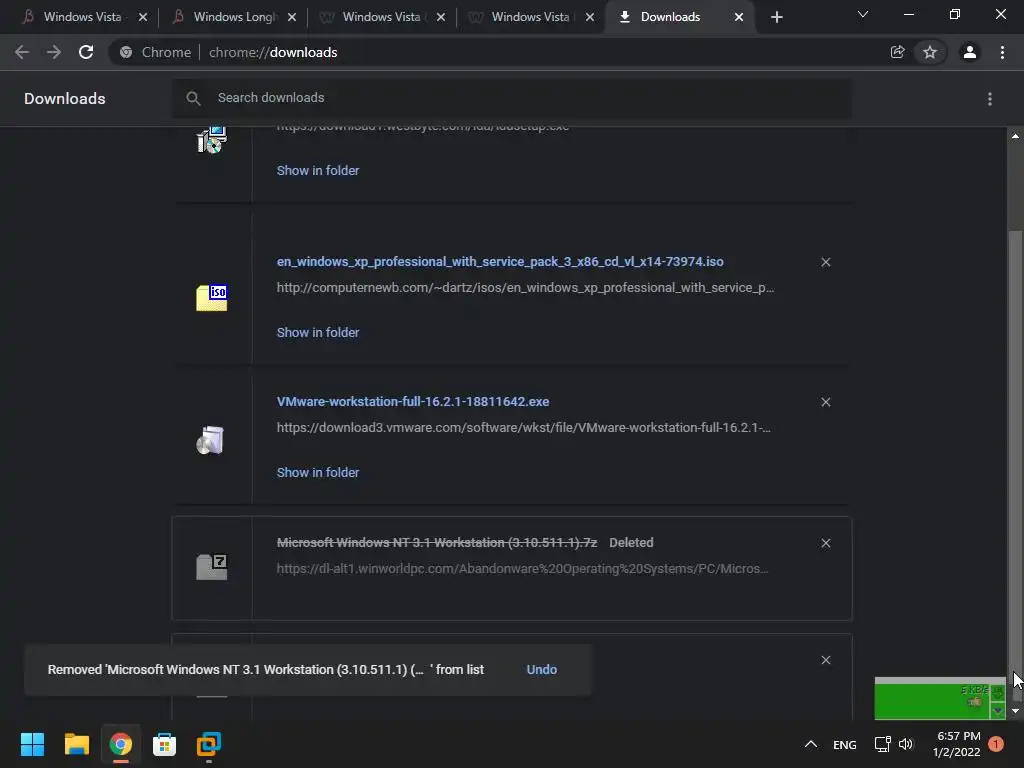Close the Windows Longhorn tab
The image size is (1024, 768).
click(x=292, y=17)
